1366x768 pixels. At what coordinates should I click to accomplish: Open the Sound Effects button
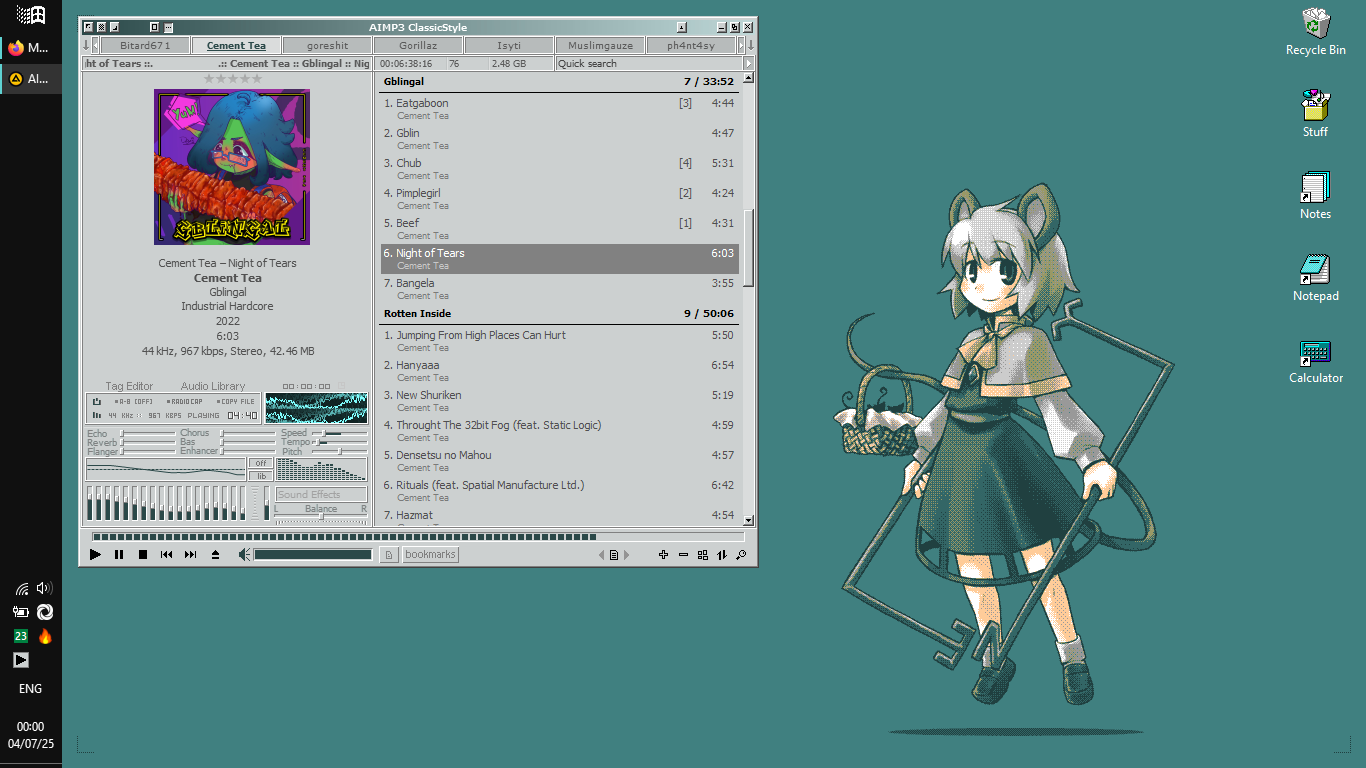coord(321,494)
